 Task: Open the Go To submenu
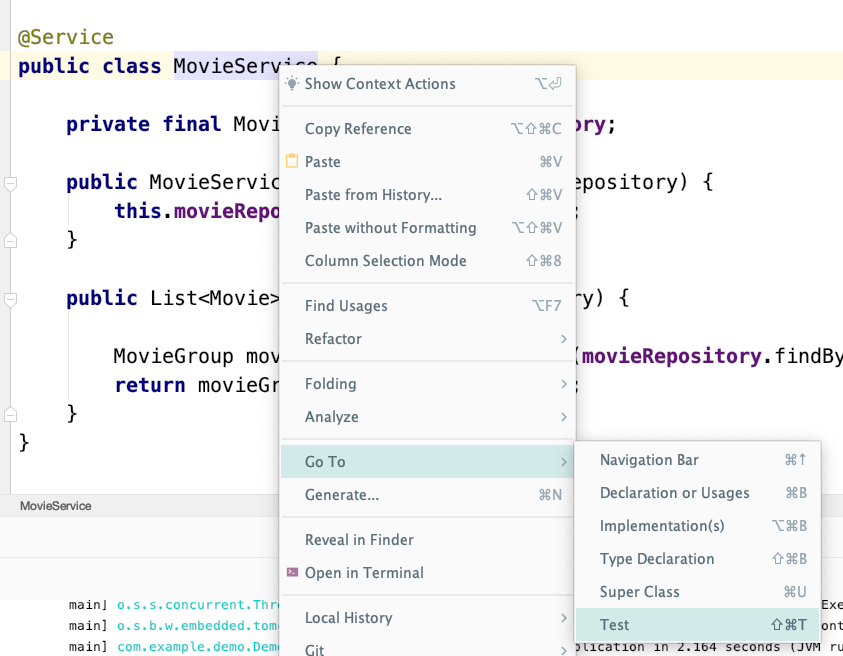coord(428,461)
